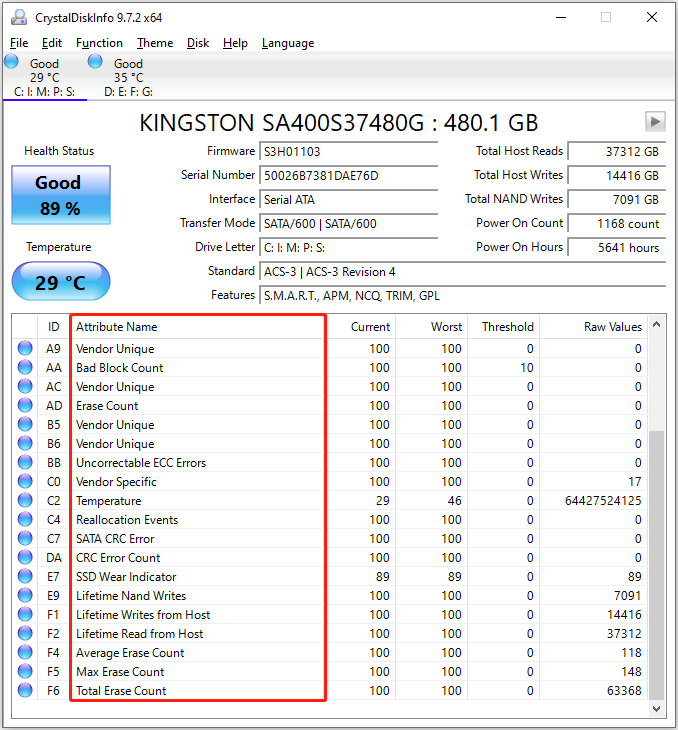Screen dimensions: 678x730
Task: Click the second disk's blue status orb in the top disk bar
Action: click(x=95, y=61)
